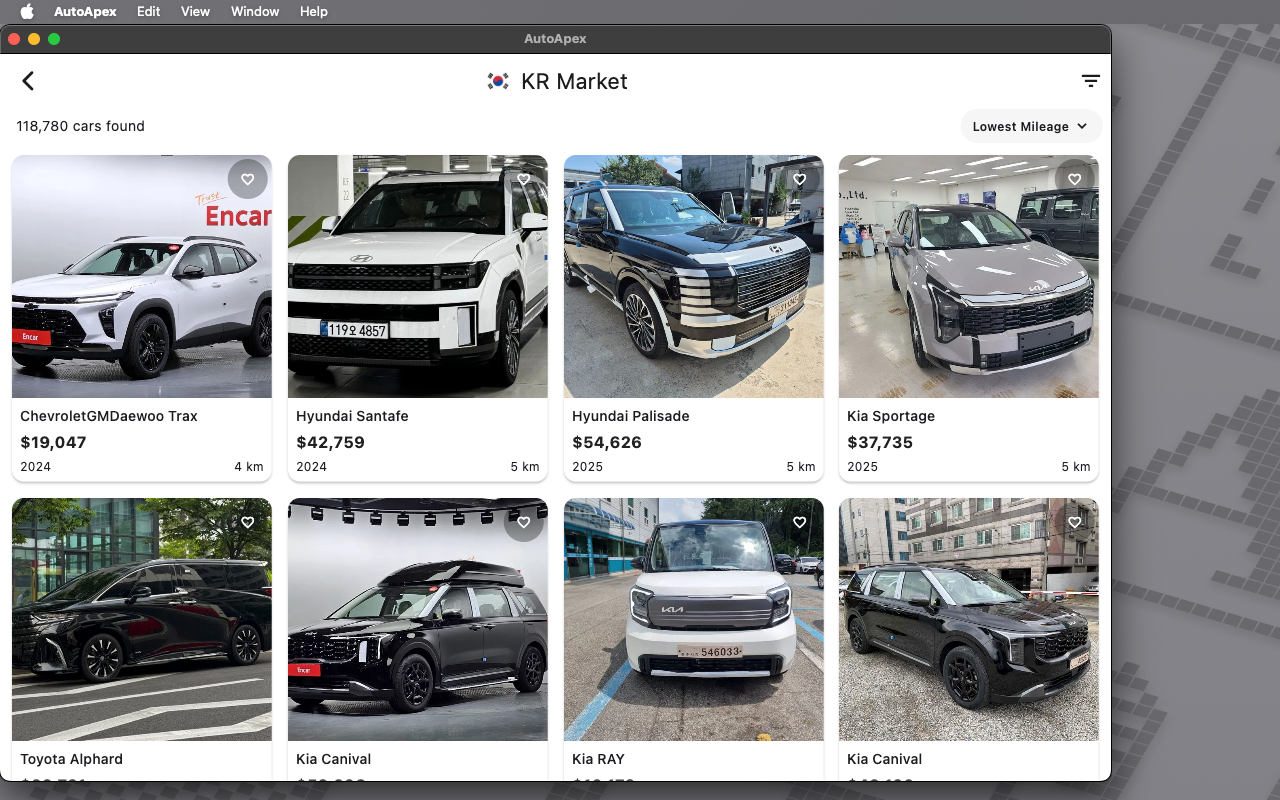Select the Kia RAY title
Screen dimensions: 1280x800
(598, 759)
